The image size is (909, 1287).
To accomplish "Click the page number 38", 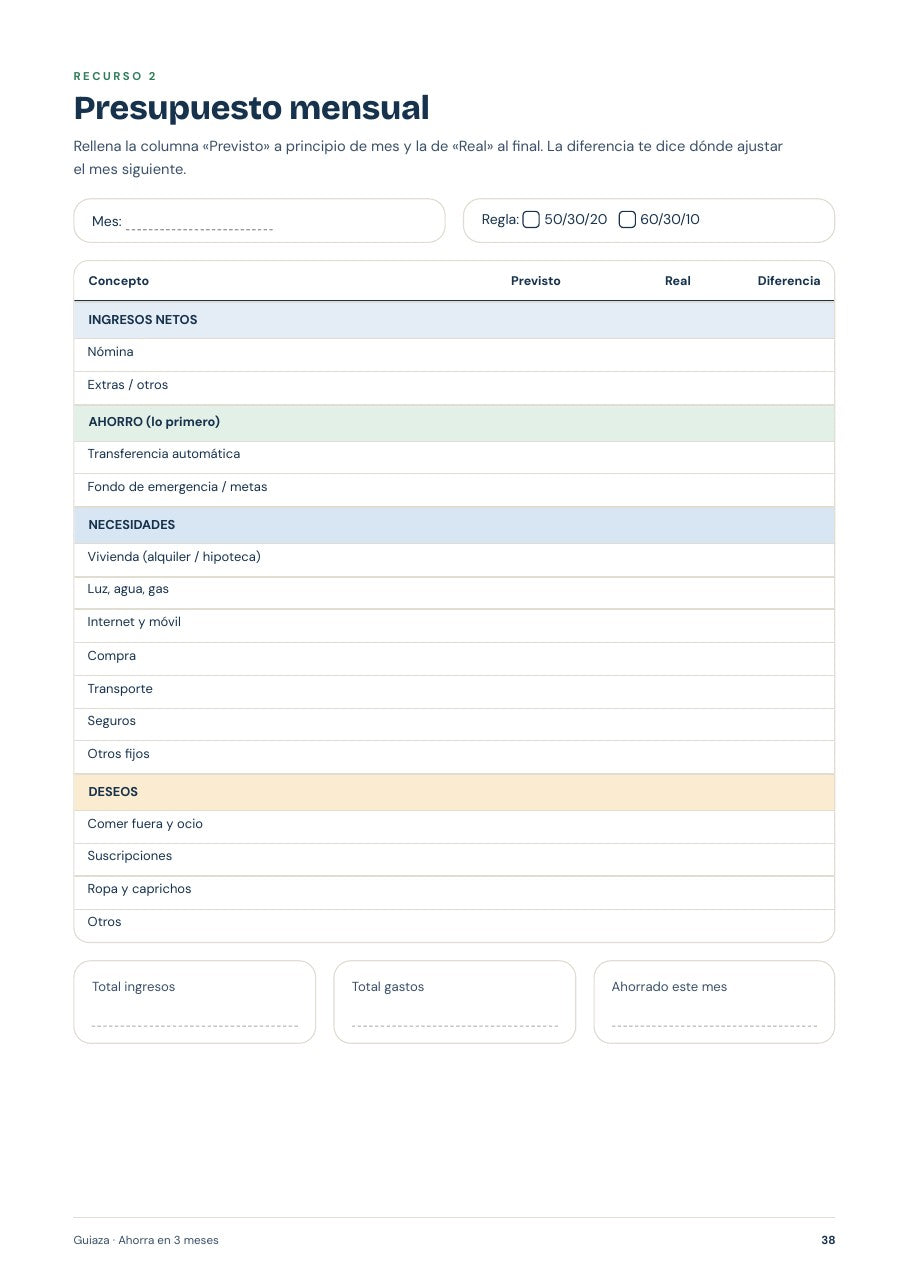I will 828,1241.
